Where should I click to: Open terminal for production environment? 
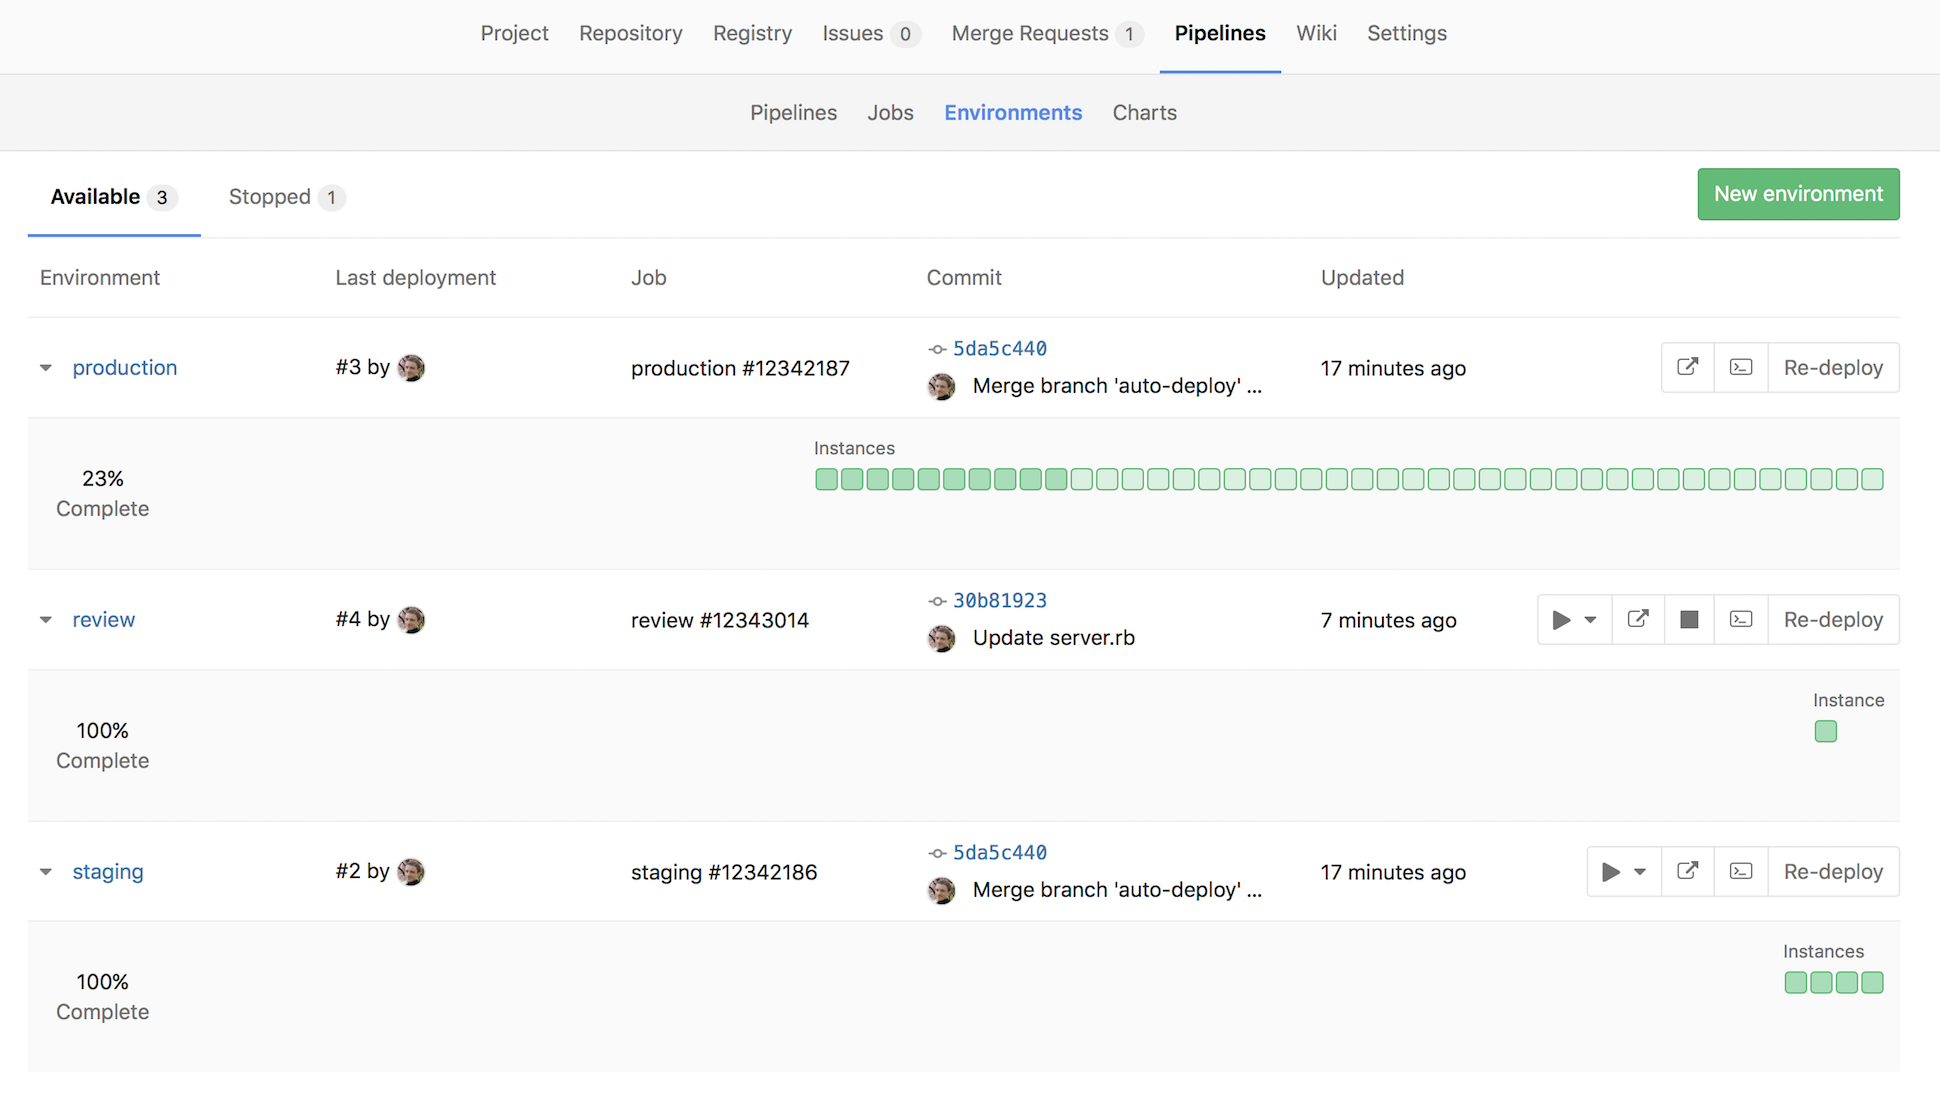pos(1740,367)
